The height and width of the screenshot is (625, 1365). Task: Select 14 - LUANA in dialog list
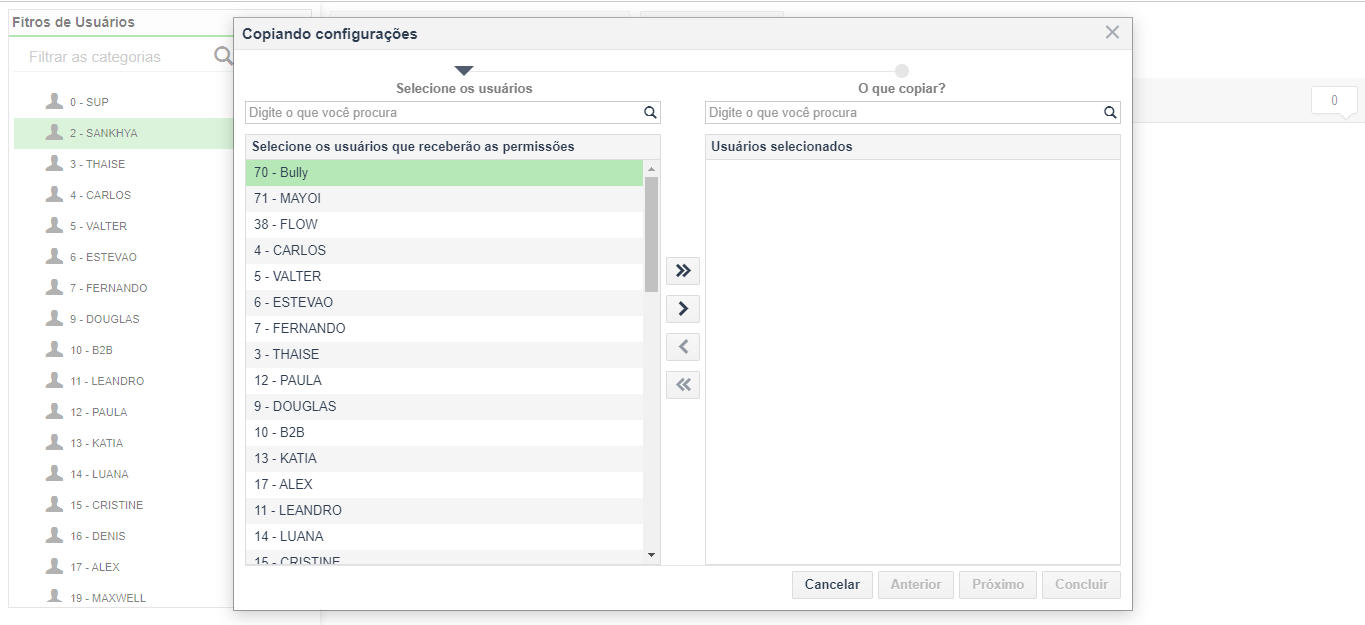[x=444, y=537]
